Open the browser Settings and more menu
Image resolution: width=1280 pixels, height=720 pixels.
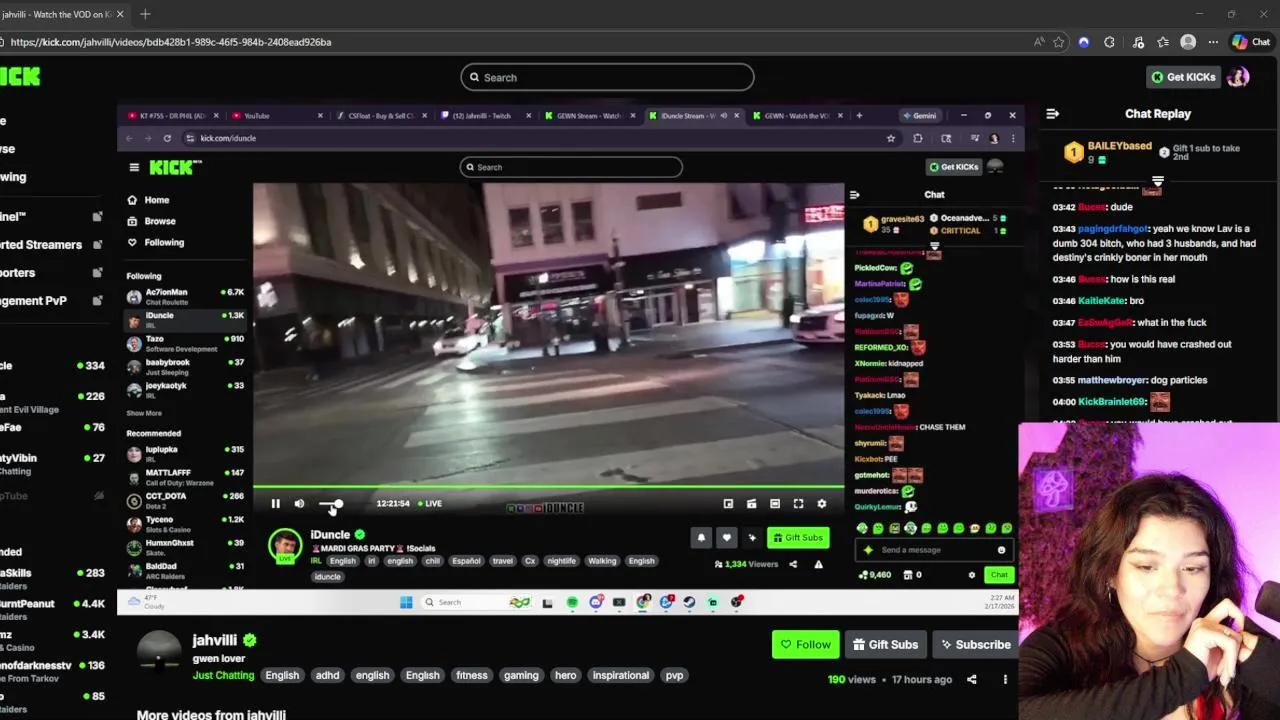click(x=1213, y=42)
